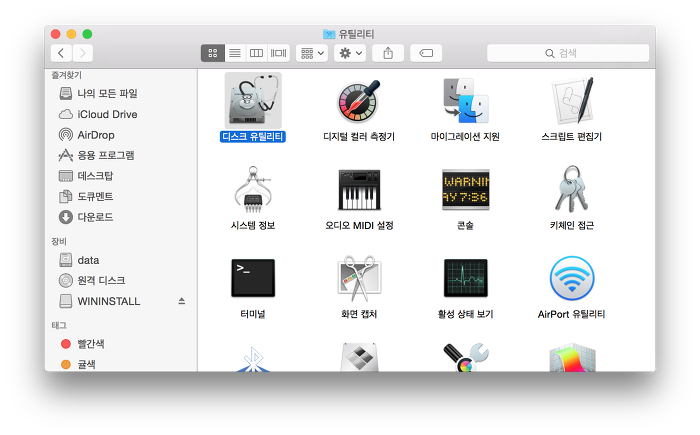Eject the WININSTALL volume
The width and height of the screenshot is (700, 435).
[182, 301]
